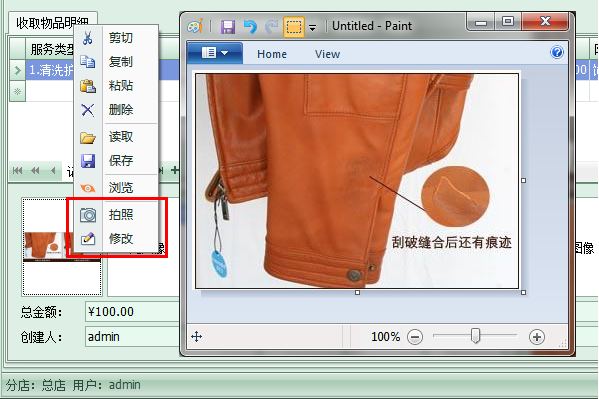Image resolution: width=599 pixels, height=399 pixels.
Task: Click the bottom-center canvas resize handle in Paint
Action: click(x=357, y=292)
